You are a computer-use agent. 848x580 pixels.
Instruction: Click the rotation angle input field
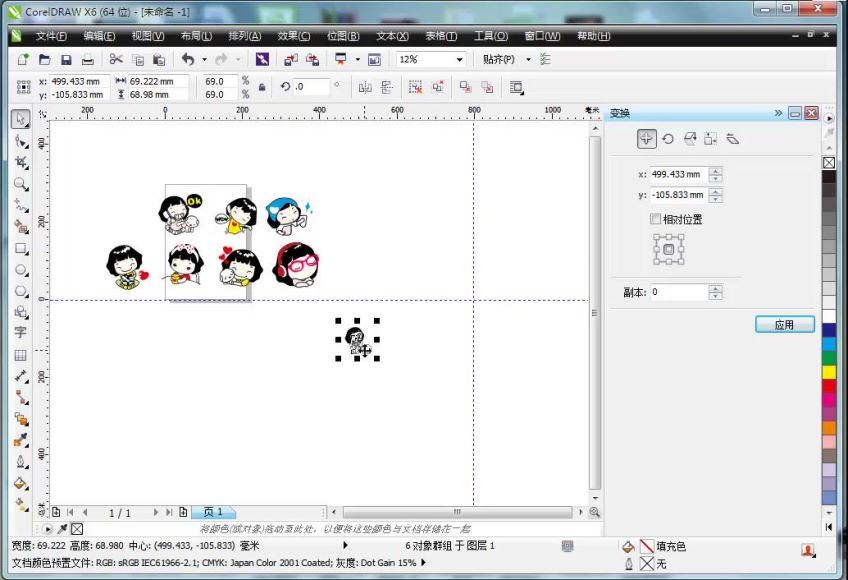(x=310, y=87)
